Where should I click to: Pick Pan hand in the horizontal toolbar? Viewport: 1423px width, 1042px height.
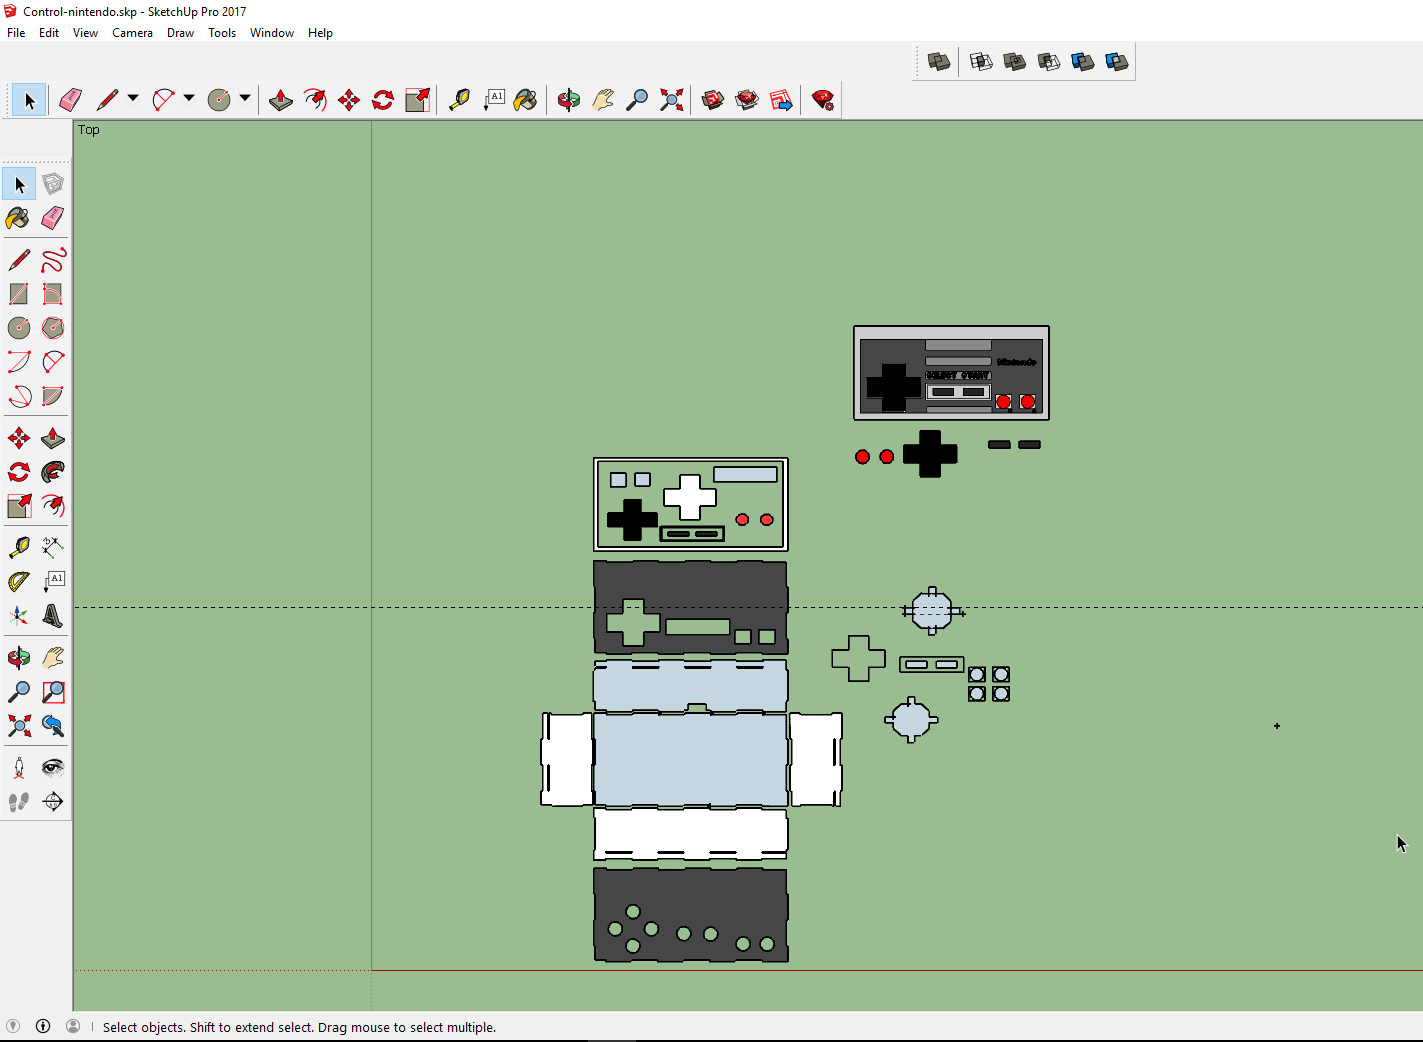tap(603, 100)
